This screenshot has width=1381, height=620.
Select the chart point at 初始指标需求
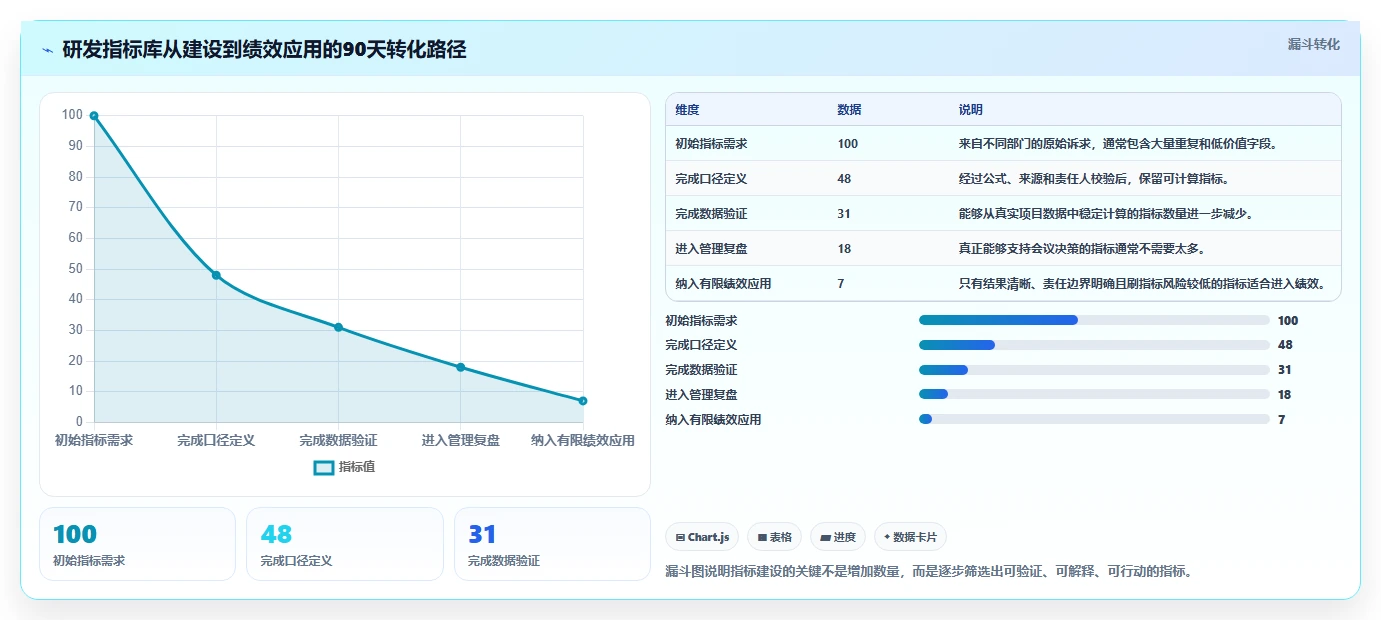pyautogui.click(x=94, y=116)
